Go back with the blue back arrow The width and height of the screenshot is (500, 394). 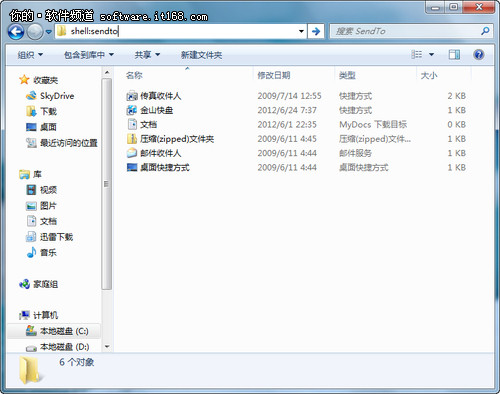[16, 32]
